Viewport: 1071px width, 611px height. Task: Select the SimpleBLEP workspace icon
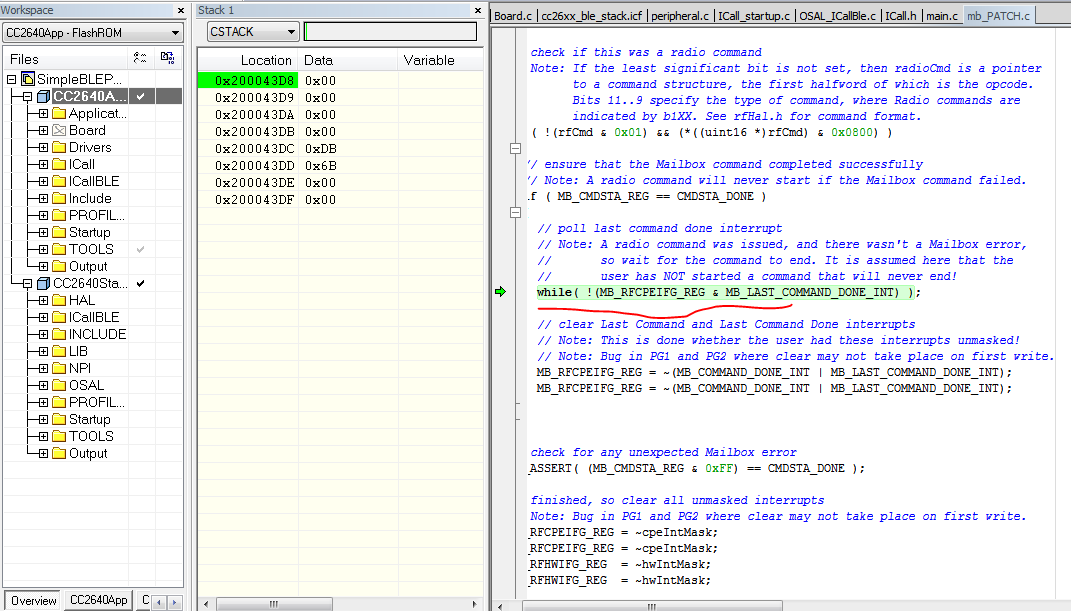coord(28,79)
